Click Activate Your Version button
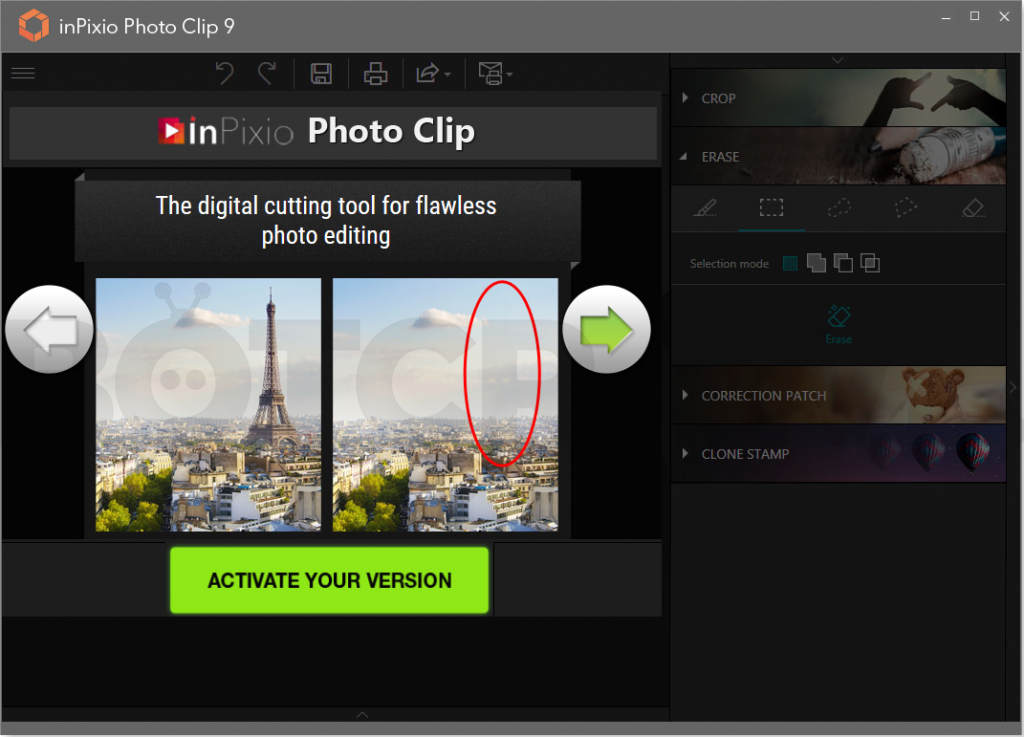 (329, 580)
